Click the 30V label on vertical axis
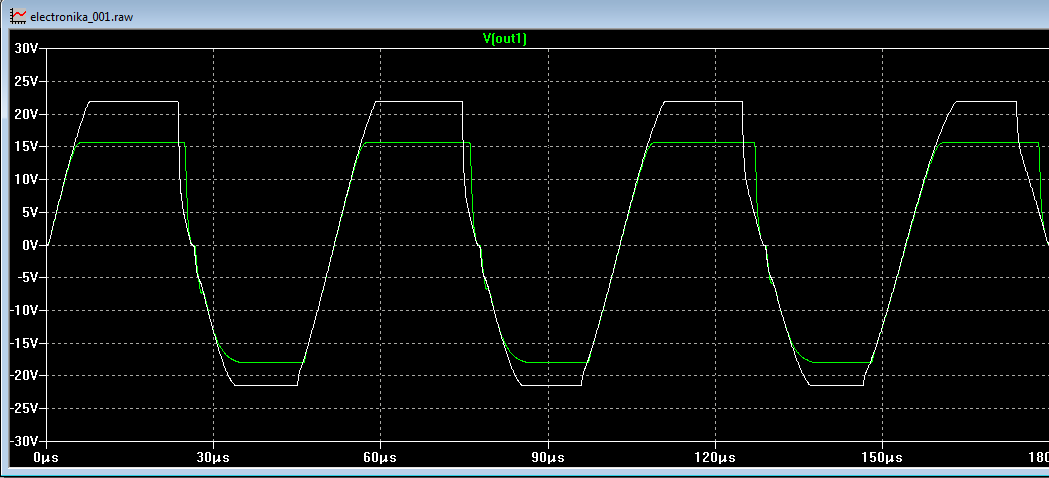 (27, 48)
